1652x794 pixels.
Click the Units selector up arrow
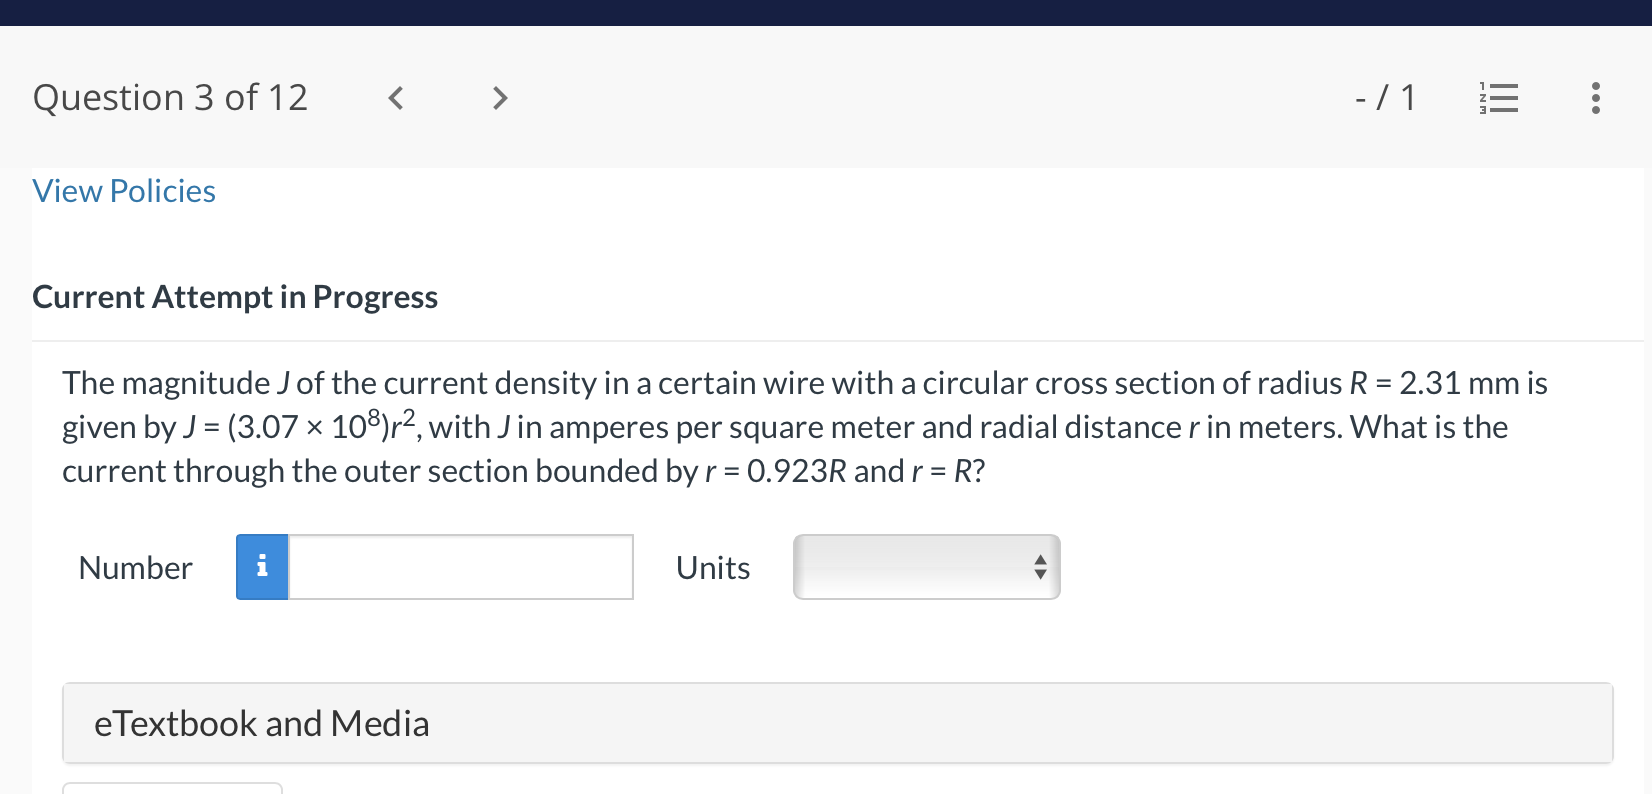1040,560
